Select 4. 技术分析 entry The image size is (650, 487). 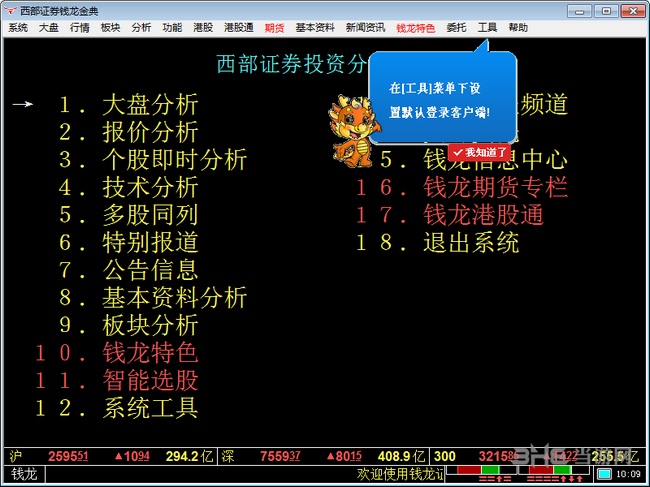[x=129, y=187]
